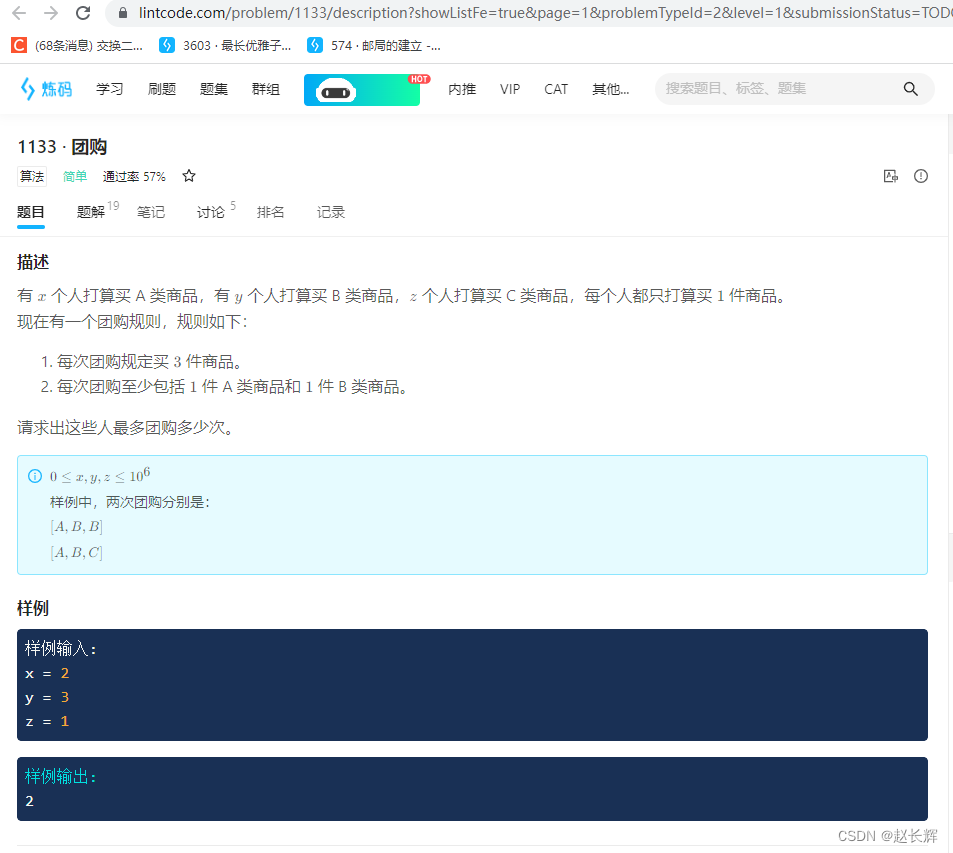This screenshot has width=953, height=853.
Task: Click the feedback/report icon near the star
Action: 890,176
